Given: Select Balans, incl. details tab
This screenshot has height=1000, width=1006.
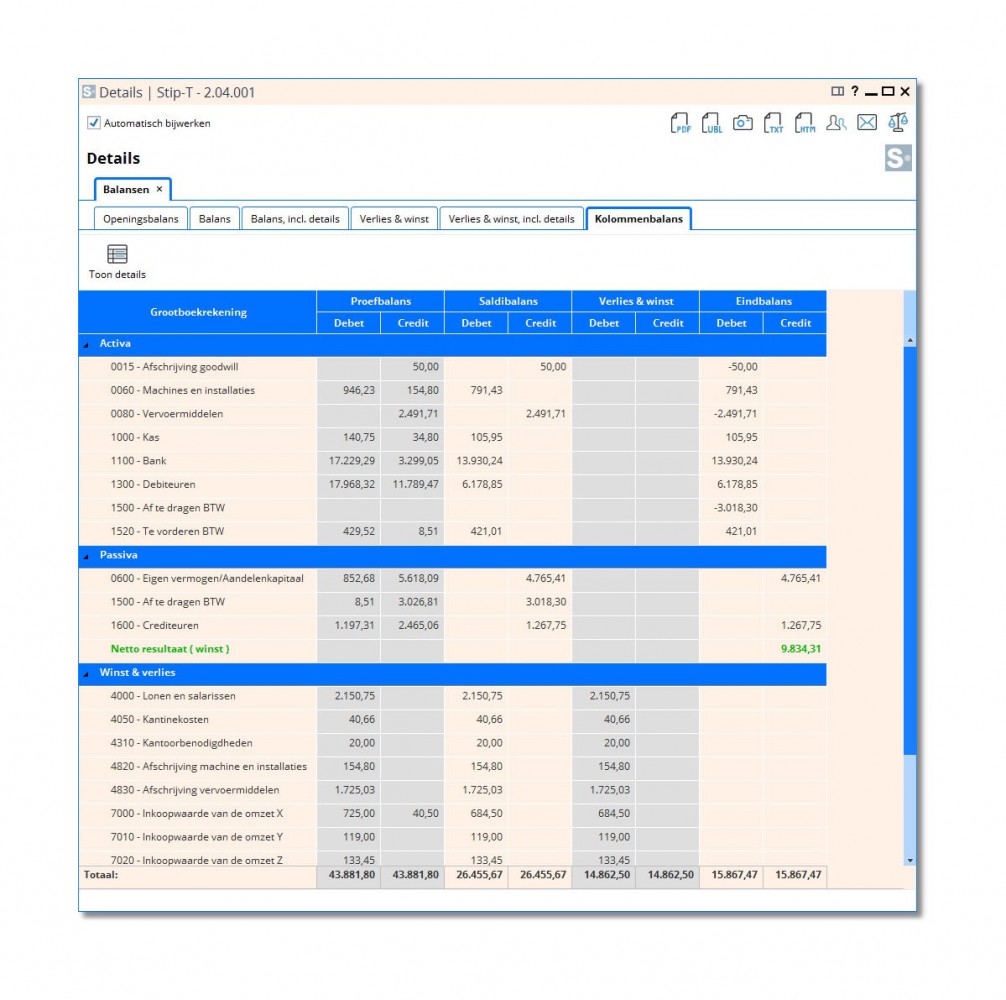Looking at the screenshot, I should [x=294, y=219].
